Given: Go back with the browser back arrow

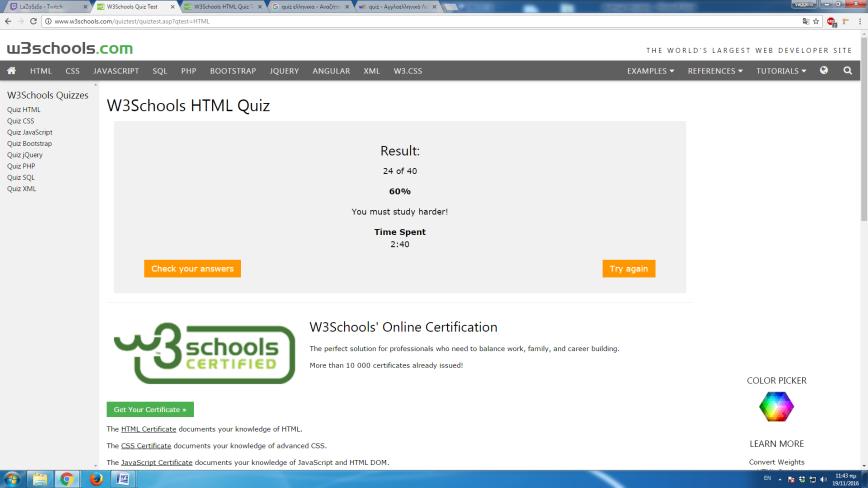Looking at the screenshot, I should 8,21.
